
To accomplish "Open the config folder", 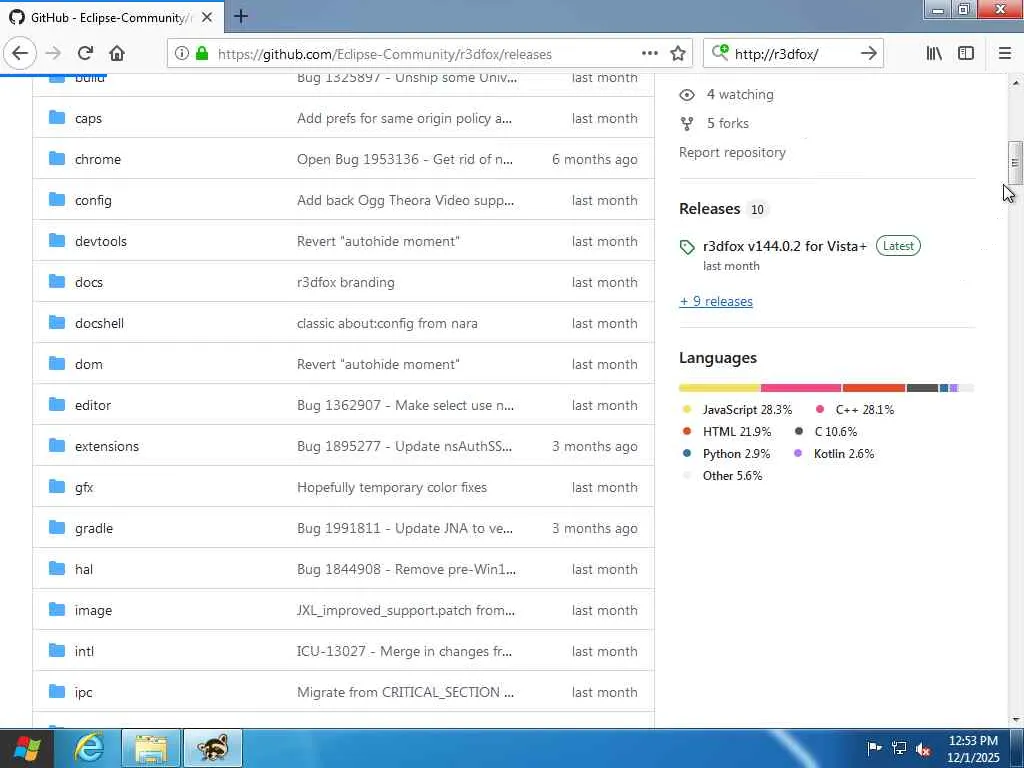I will 93,200.
